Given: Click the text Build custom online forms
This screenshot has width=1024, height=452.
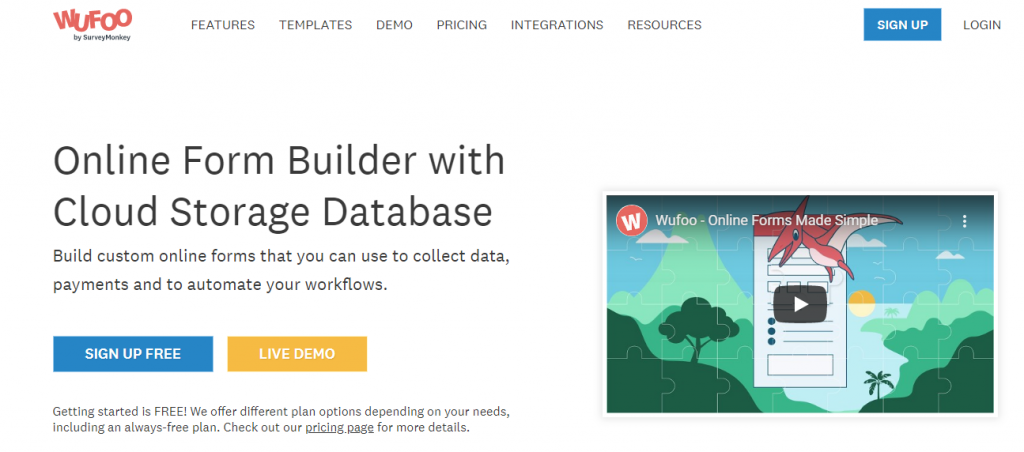Looking at the screenshot, I should pyautogui.click(x=281, y=270).
